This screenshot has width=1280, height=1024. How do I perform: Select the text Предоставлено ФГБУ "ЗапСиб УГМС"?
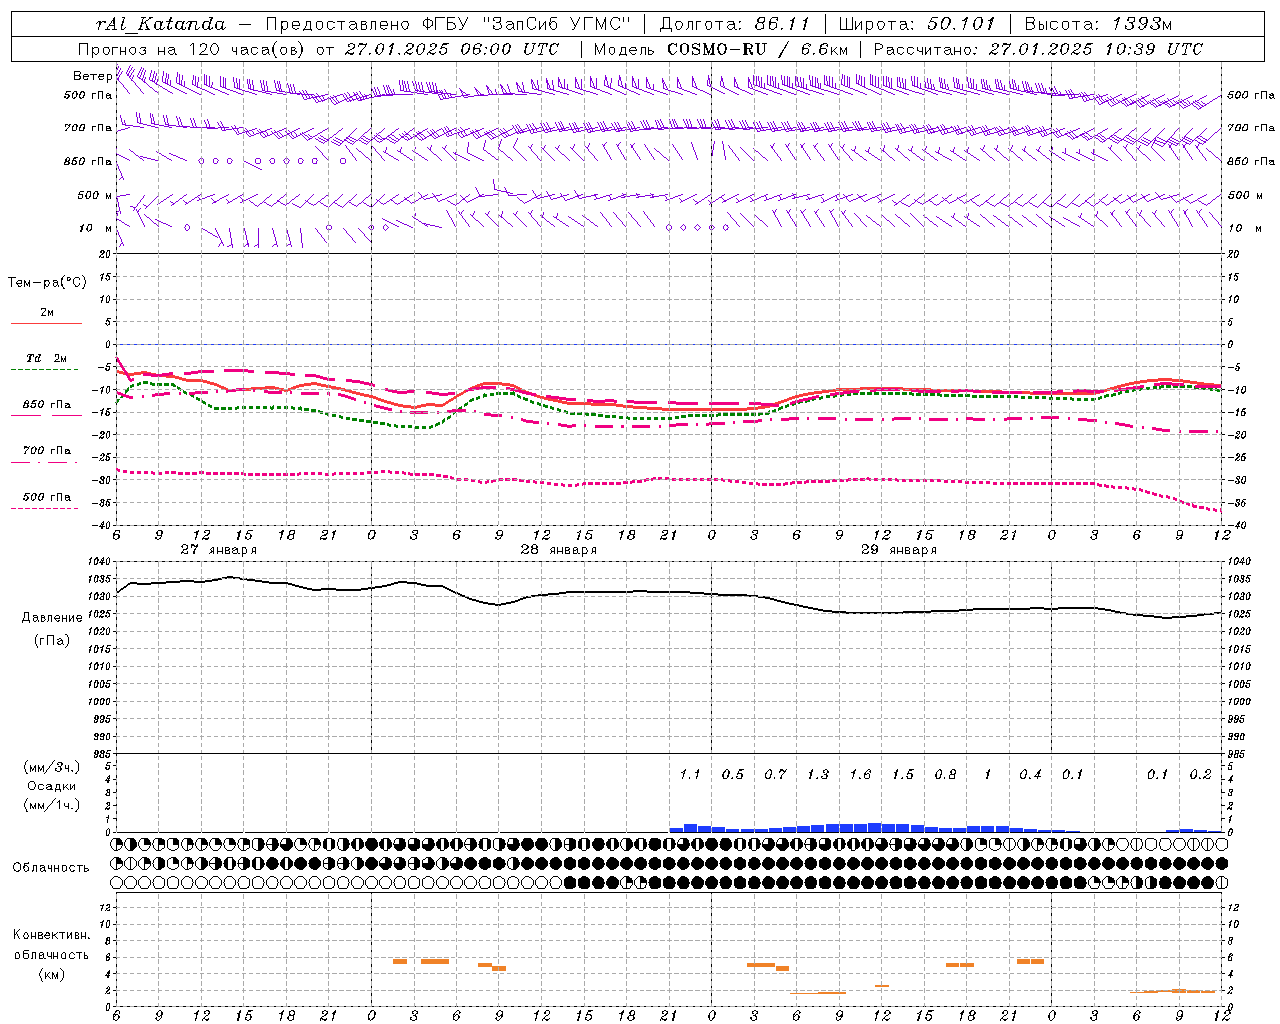pyautogui.click(x=449, y=24)
